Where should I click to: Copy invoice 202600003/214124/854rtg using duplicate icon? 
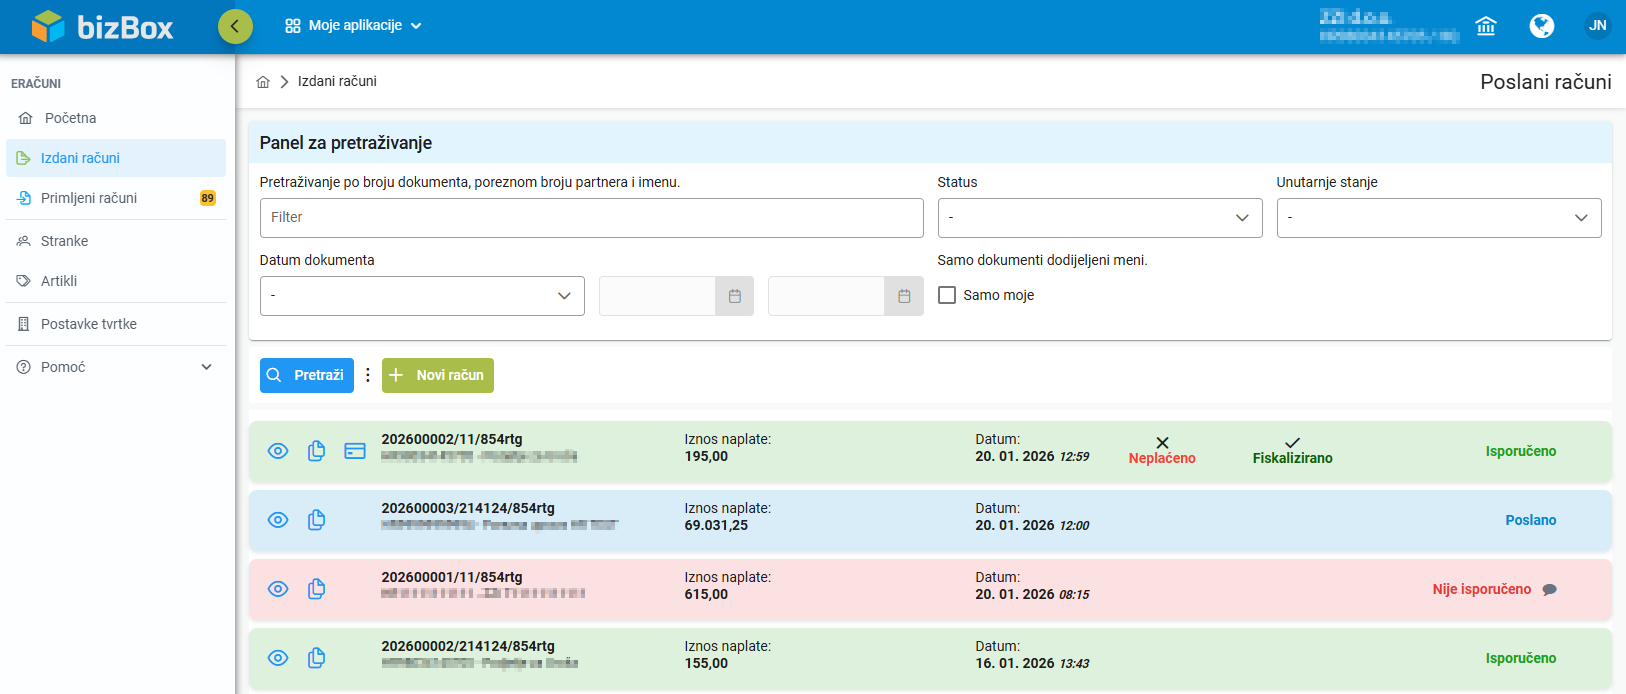[316, 520]
